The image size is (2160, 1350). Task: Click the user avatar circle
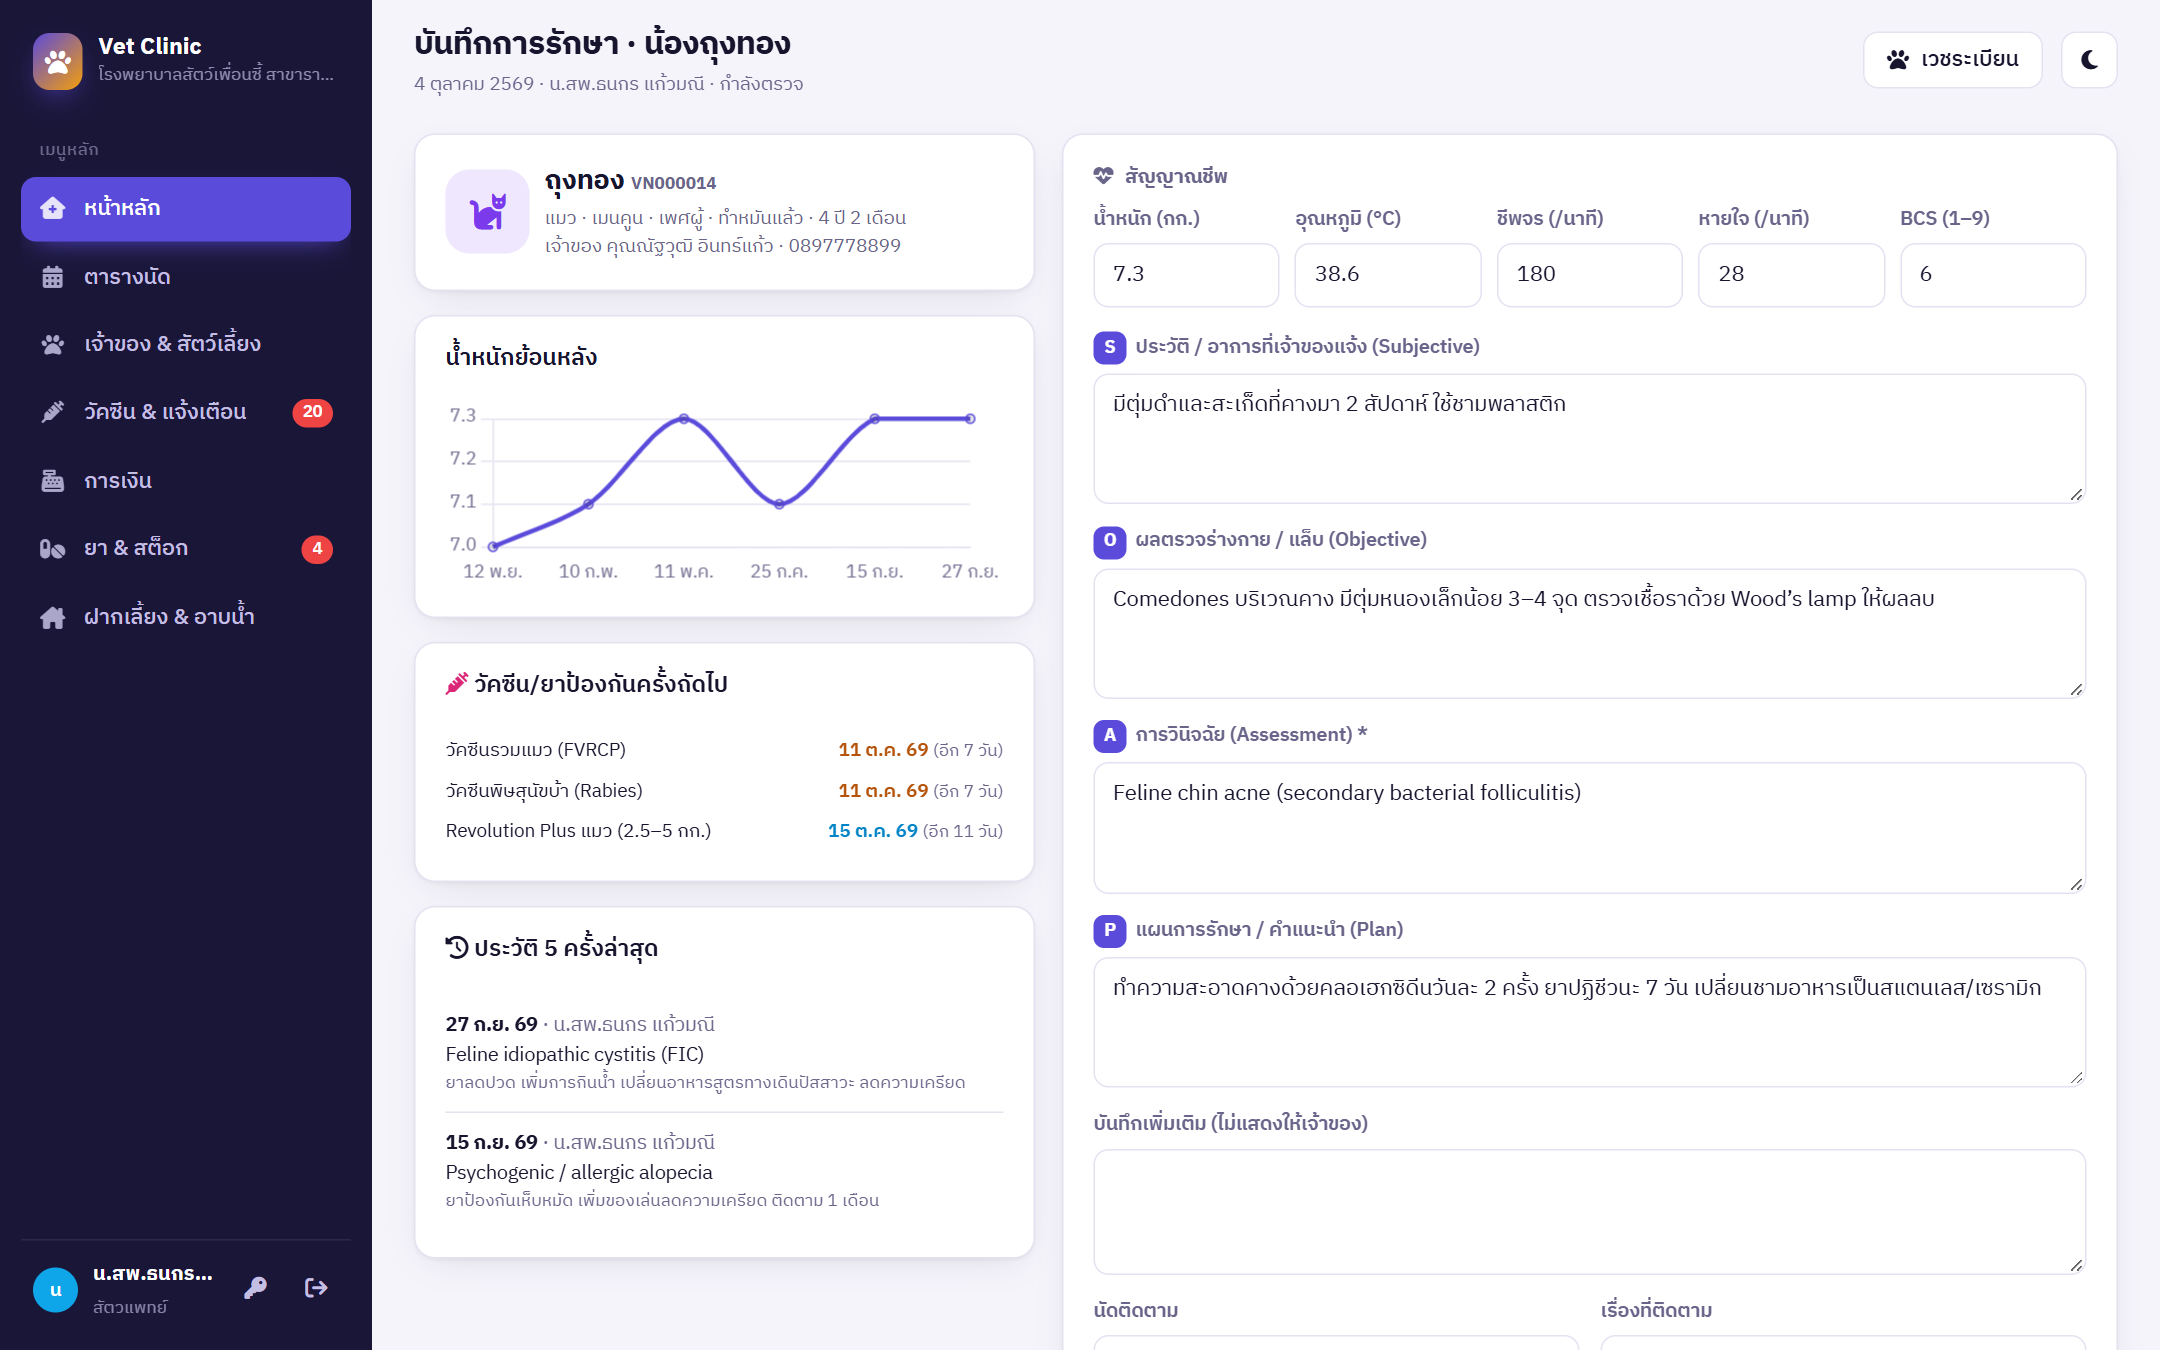[x=56, y=1290]
